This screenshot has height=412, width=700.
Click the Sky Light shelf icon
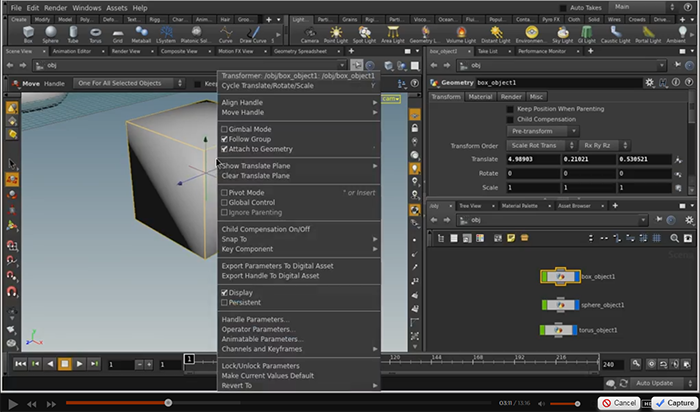tap(564, 32)
